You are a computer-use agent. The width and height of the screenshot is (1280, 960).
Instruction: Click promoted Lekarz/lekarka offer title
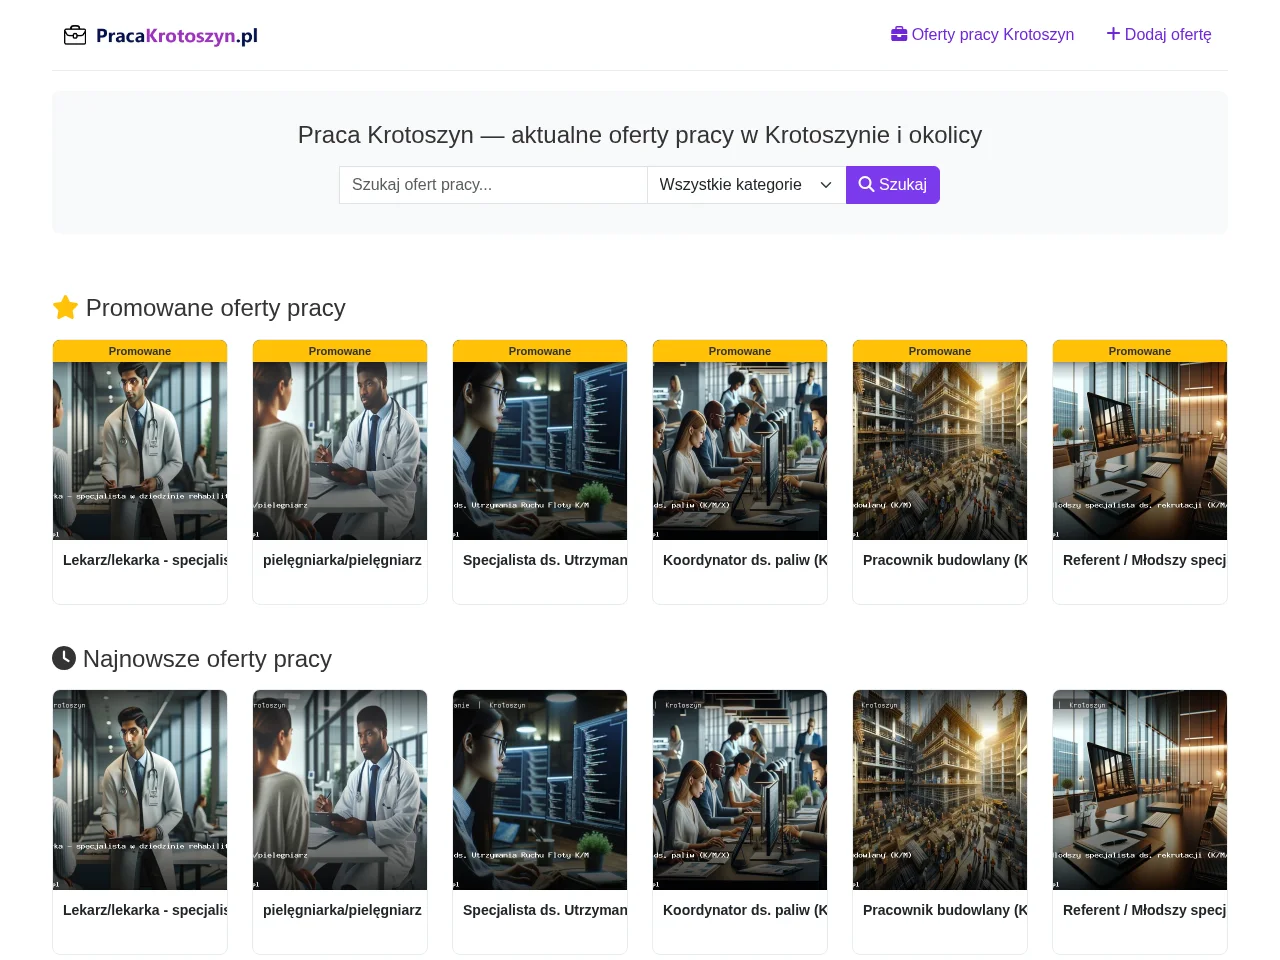pyautogui.click(x=145, y=560)
